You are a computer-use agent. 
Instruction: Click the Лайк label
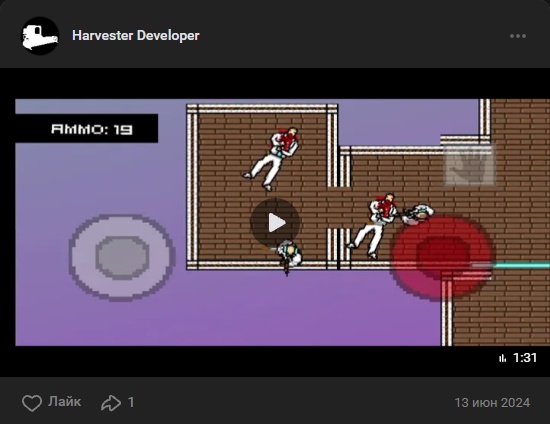(65, 402)
